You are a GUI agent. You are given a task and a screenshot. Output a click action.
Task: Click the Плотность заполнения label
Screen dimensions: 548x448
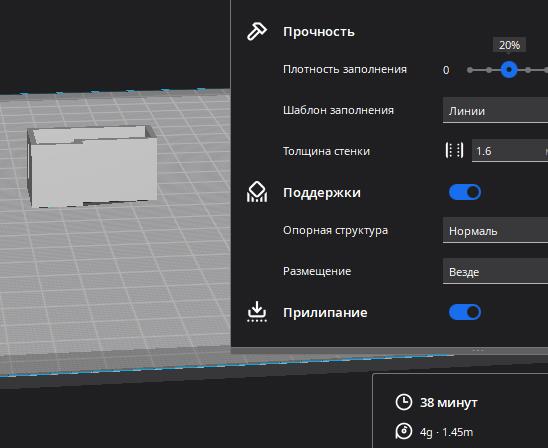(345, 69)
